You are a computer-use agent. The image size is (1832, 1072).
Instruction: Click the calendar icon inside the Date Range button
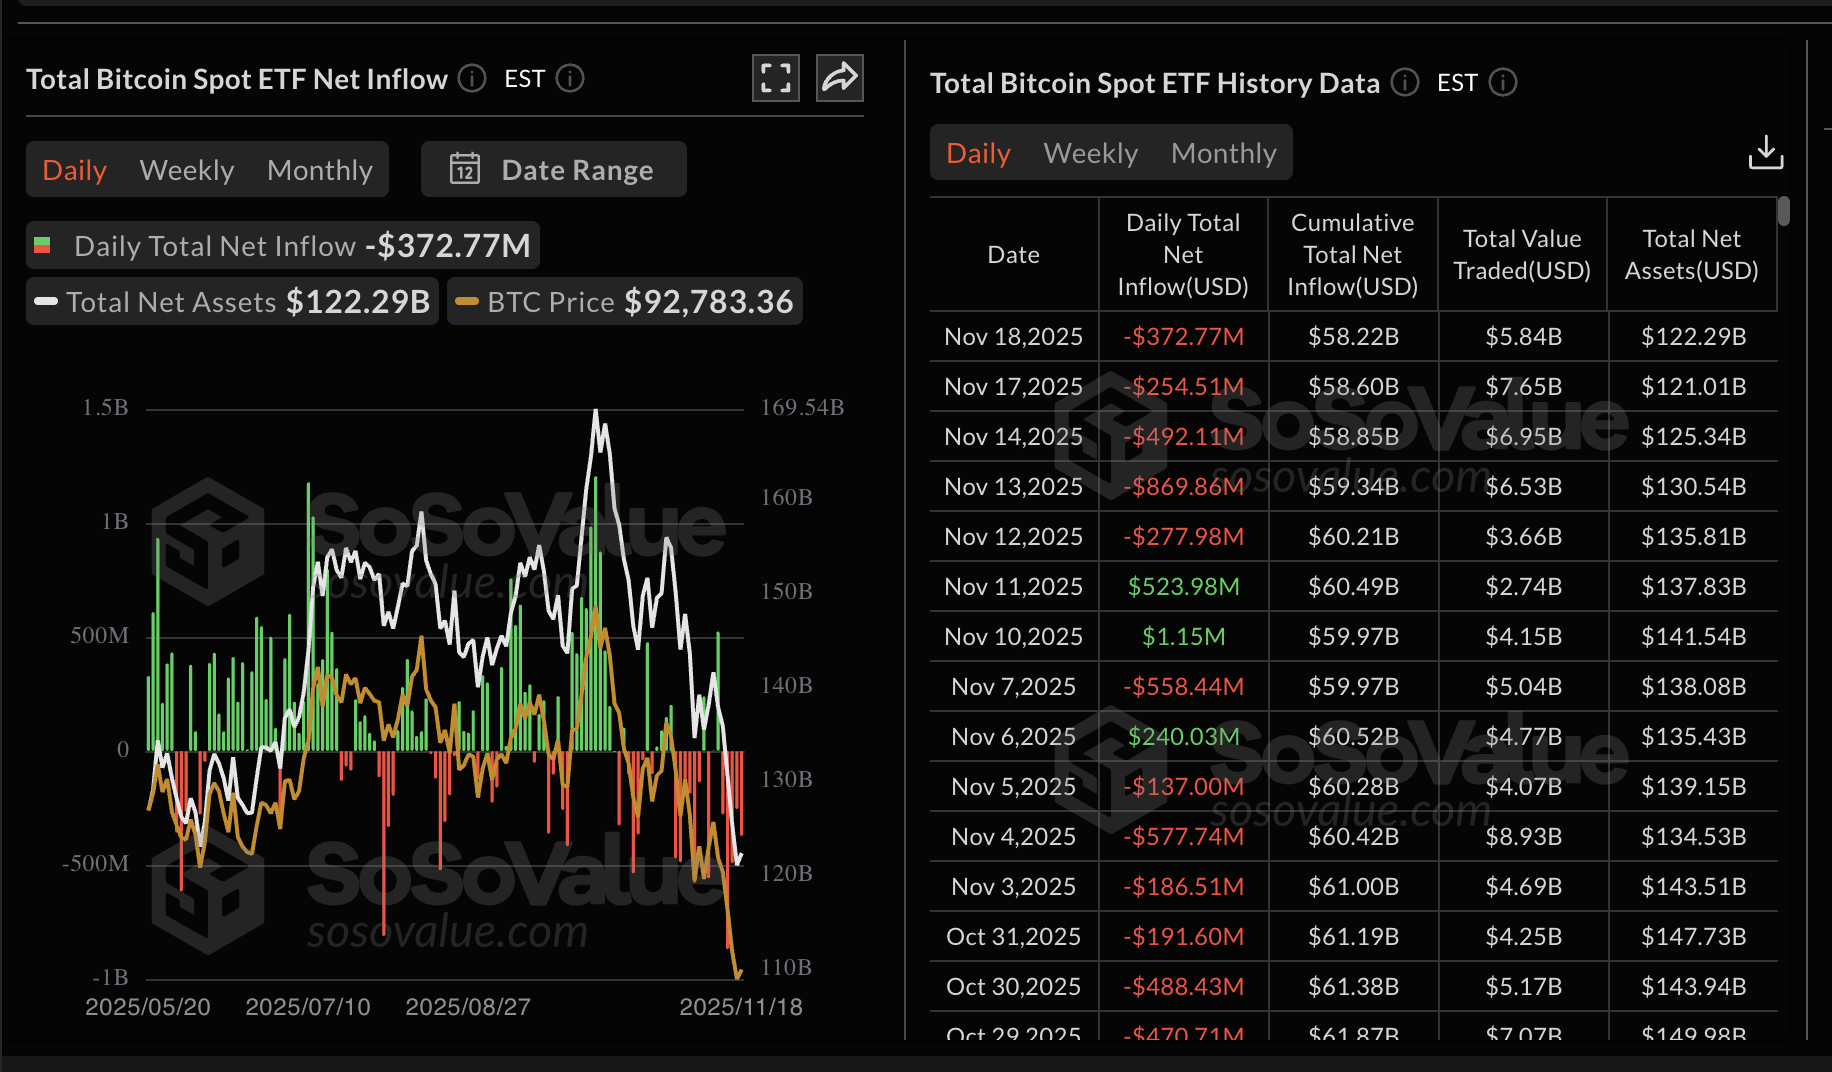tap(464, 169)
